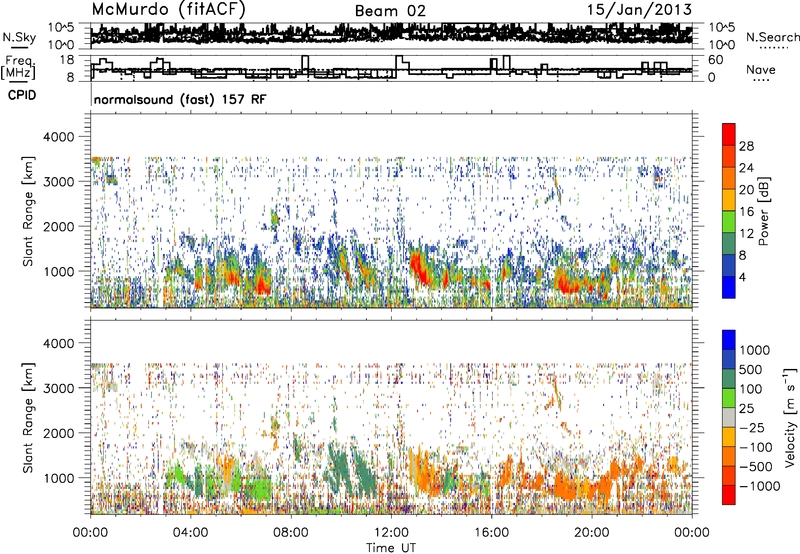The image size is (800, 554).
Task: Click the 20:00 time tick label
Action: coord(591,533)
